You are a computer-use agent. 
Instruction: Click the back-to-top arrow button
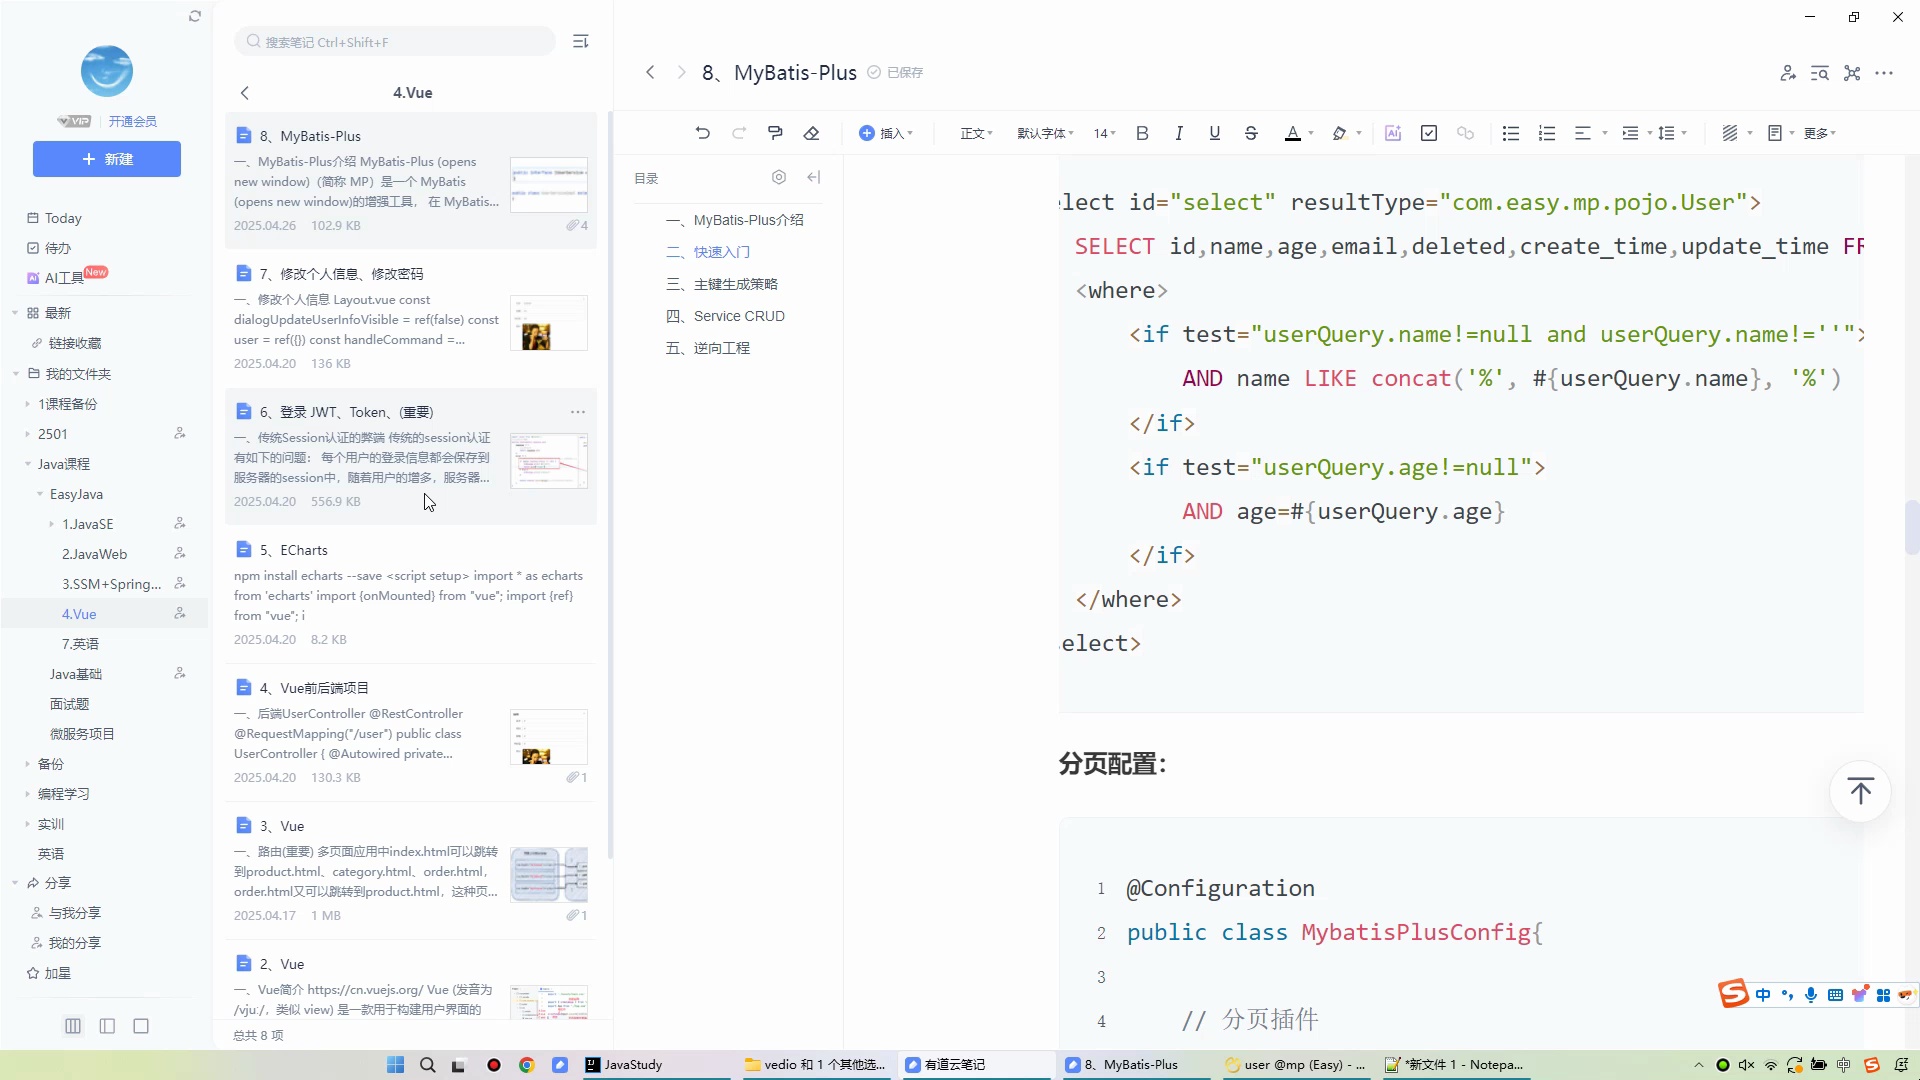tap(1860, 791)
